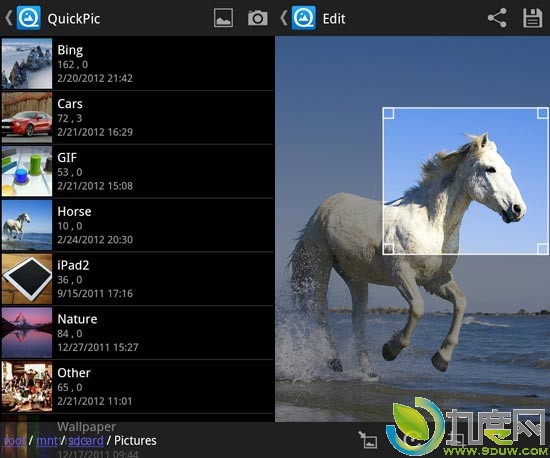Select the bottom-left crop handle
The height and width of the screenshot is (458, 550).
click(388, 249)
